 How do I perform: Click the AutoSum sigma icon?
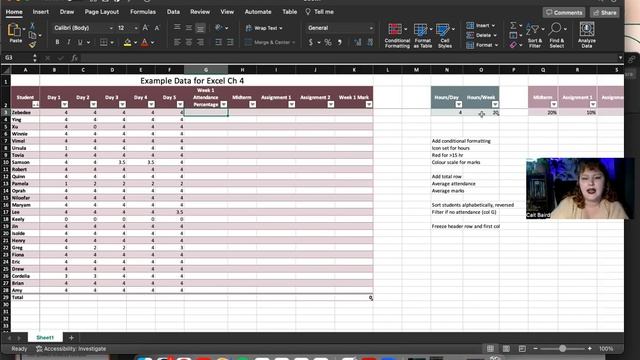(513, 26)
